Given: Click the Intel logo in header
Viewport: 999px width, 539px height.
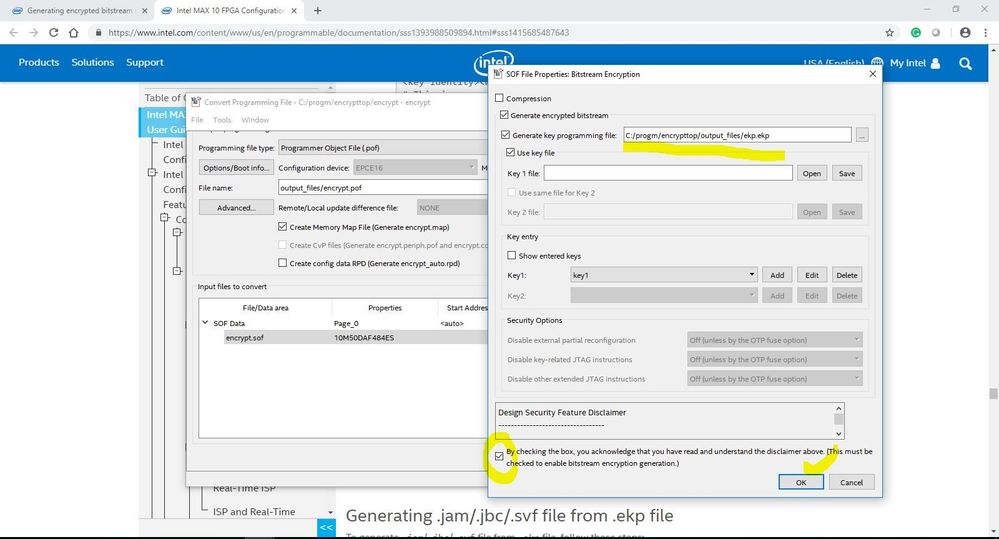Looking at the screenshot, I should coord(493,62).
